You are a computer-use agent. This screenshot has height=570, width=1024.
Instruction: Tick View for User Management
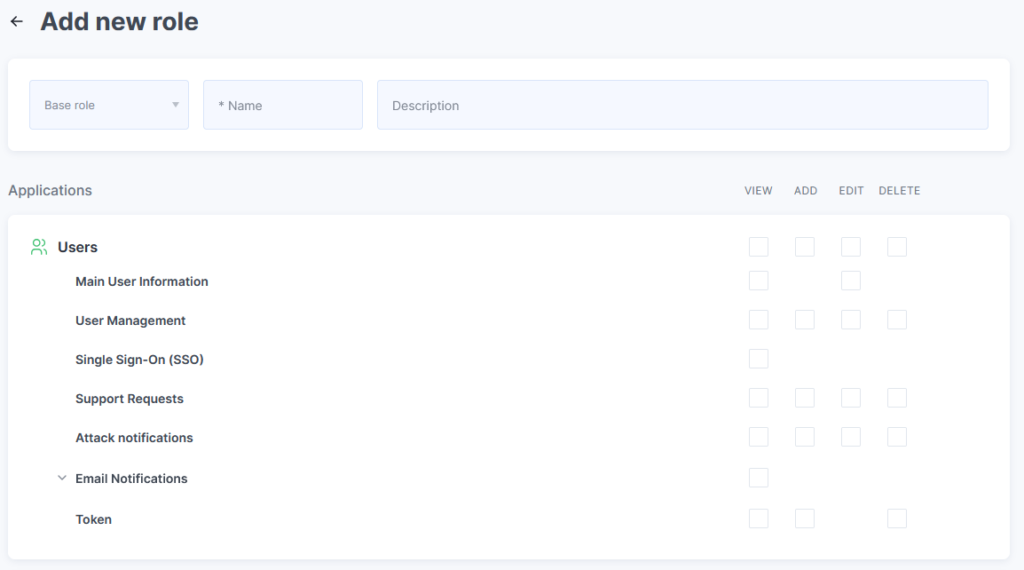(x=758, y=320)
